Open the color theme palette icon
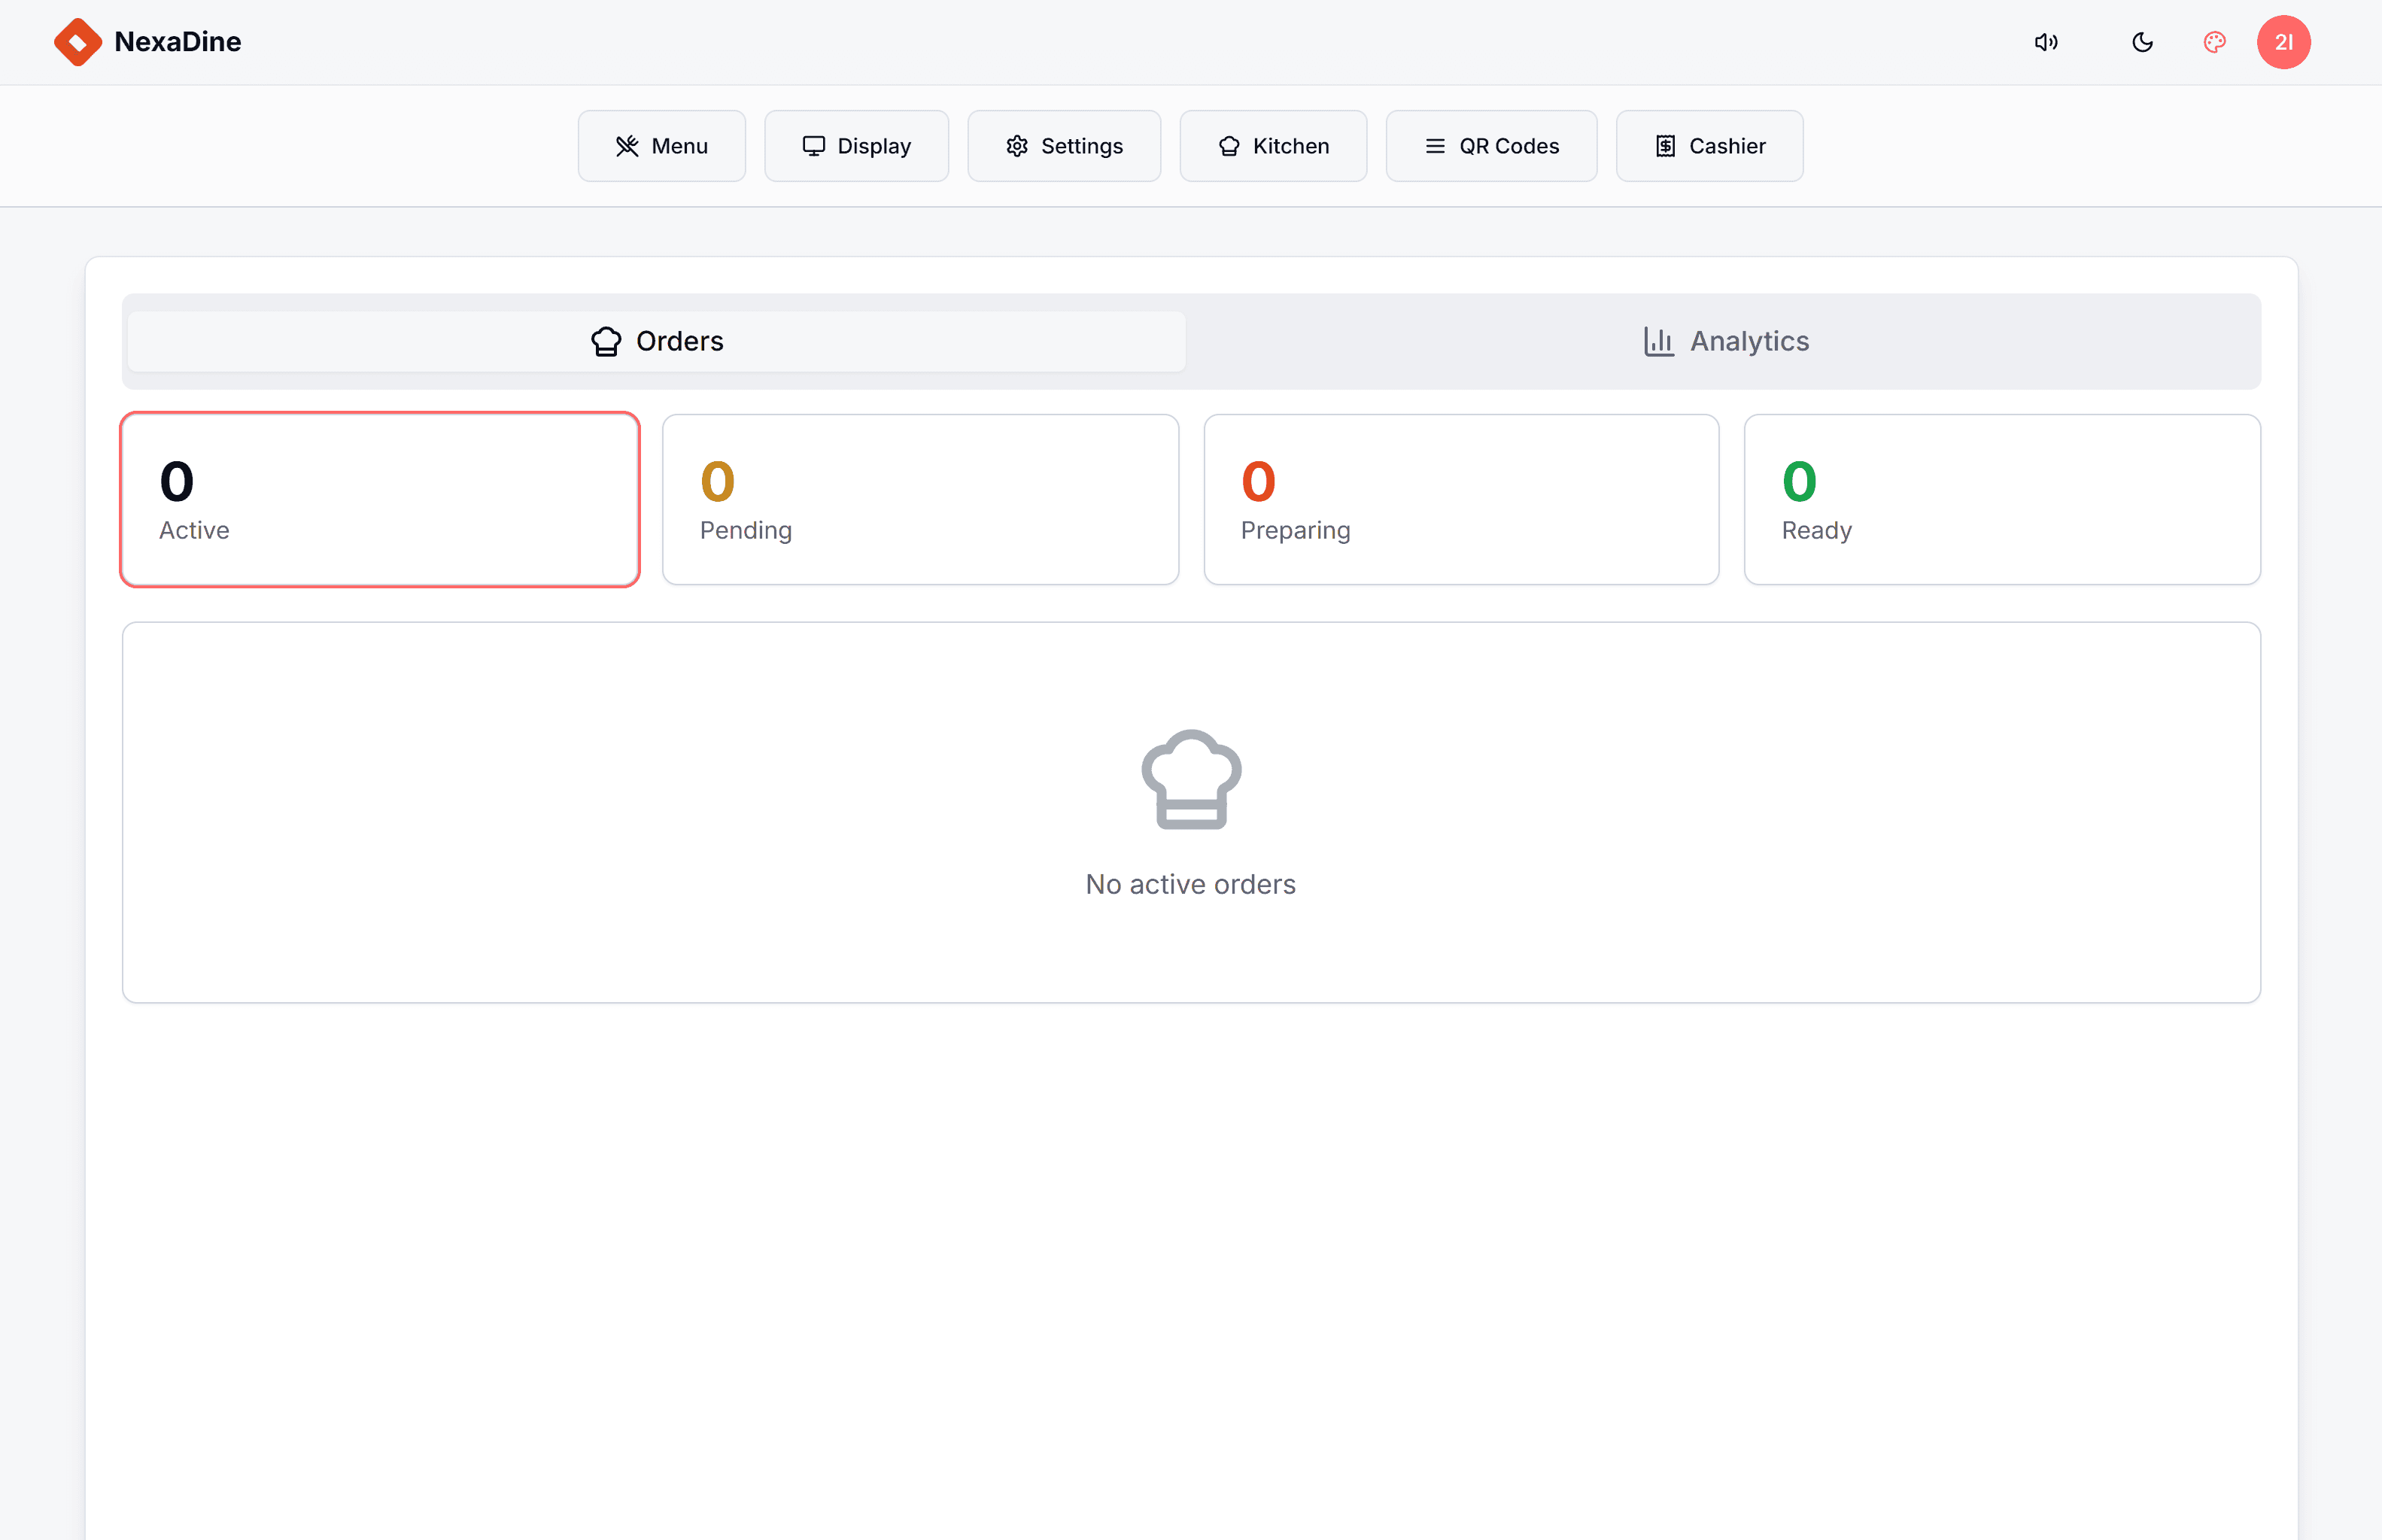The image size is (2382, 1540). 2215,42
